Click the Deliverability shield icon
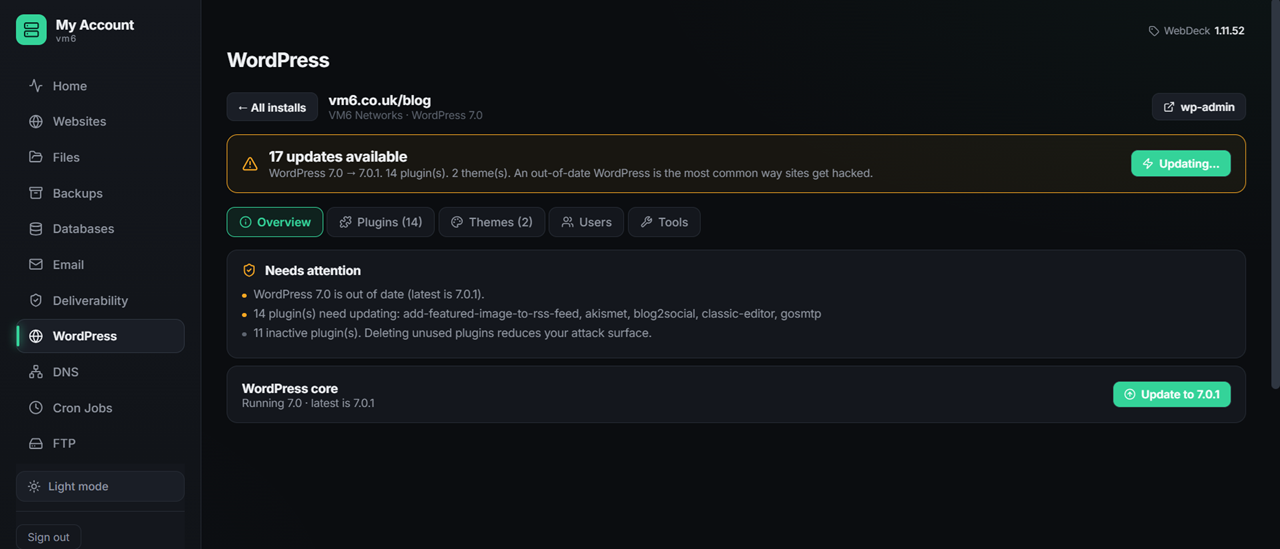Viewport: 1280px width, 549px height. point(36,300)
